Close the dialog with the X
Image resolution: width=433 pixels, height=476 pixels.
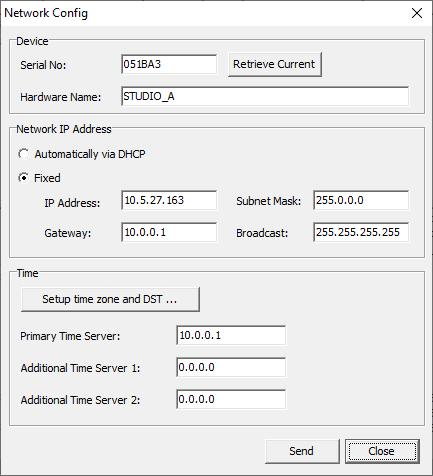click(417, 13)
